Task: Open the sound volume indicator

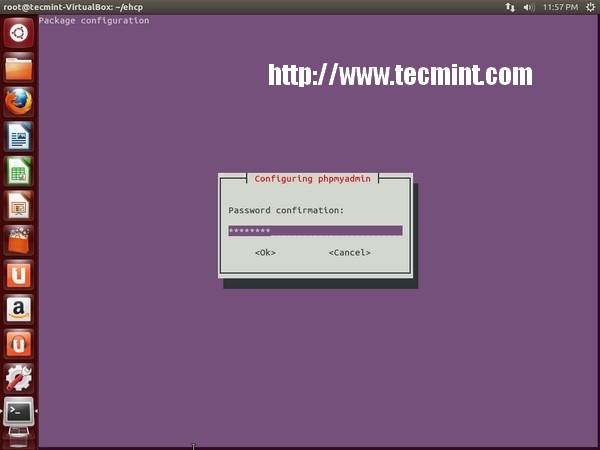Action: pos(529,7)
